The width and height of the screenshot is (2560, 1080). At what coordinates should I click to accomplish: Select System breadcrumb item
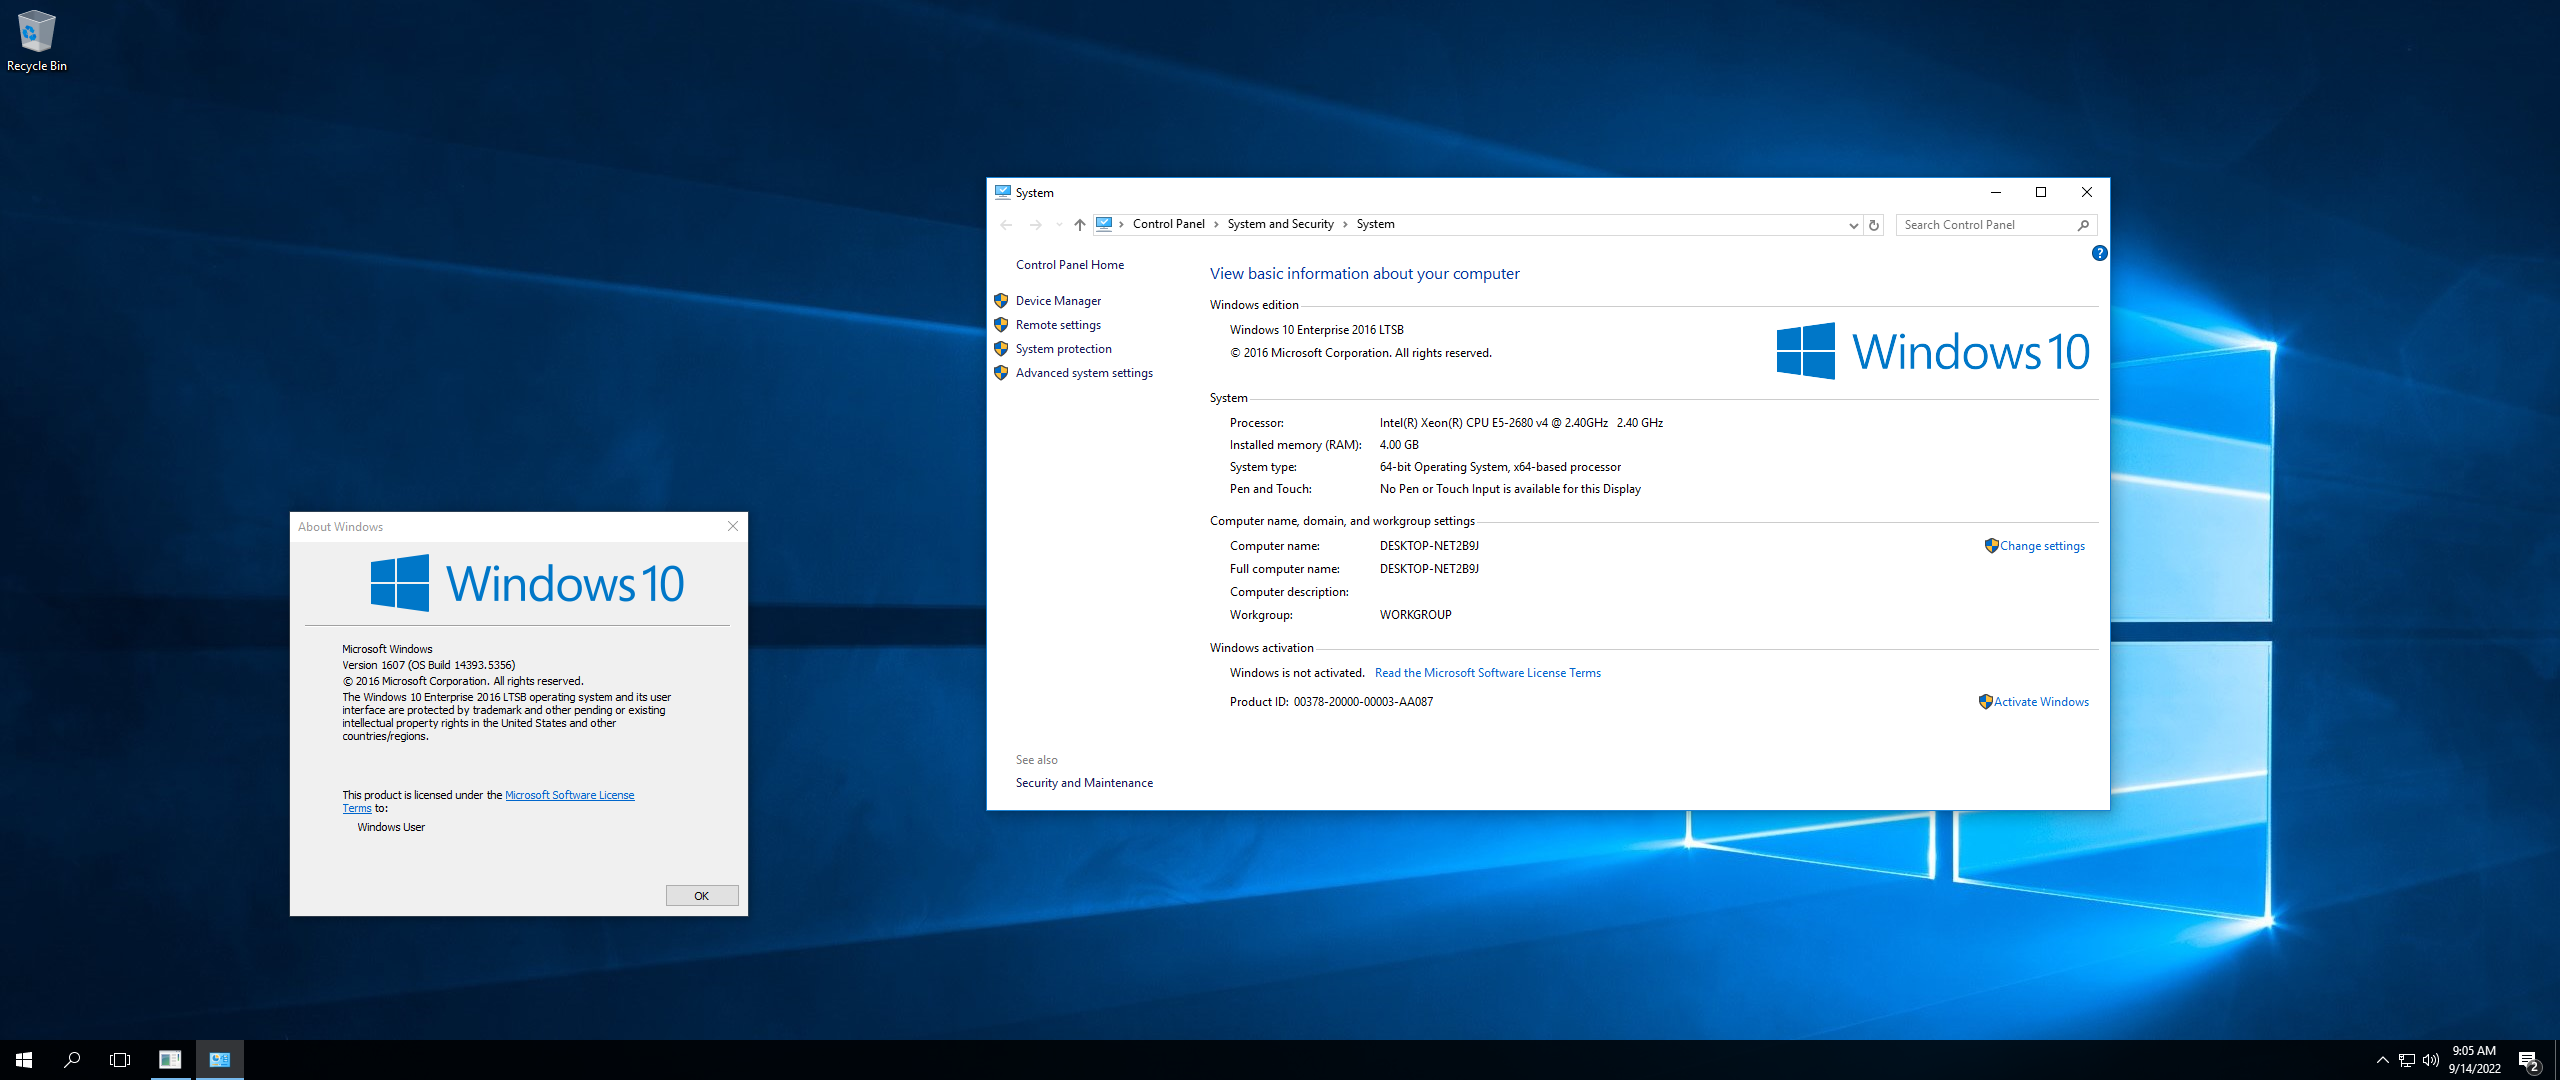click(x=1375, y=224)
